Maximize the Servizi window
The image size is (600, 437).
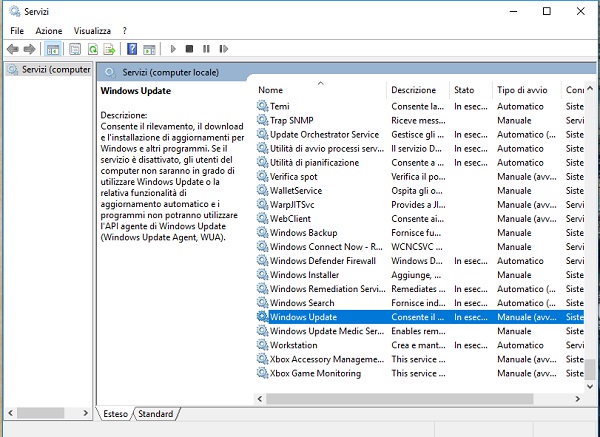point(547,11)
